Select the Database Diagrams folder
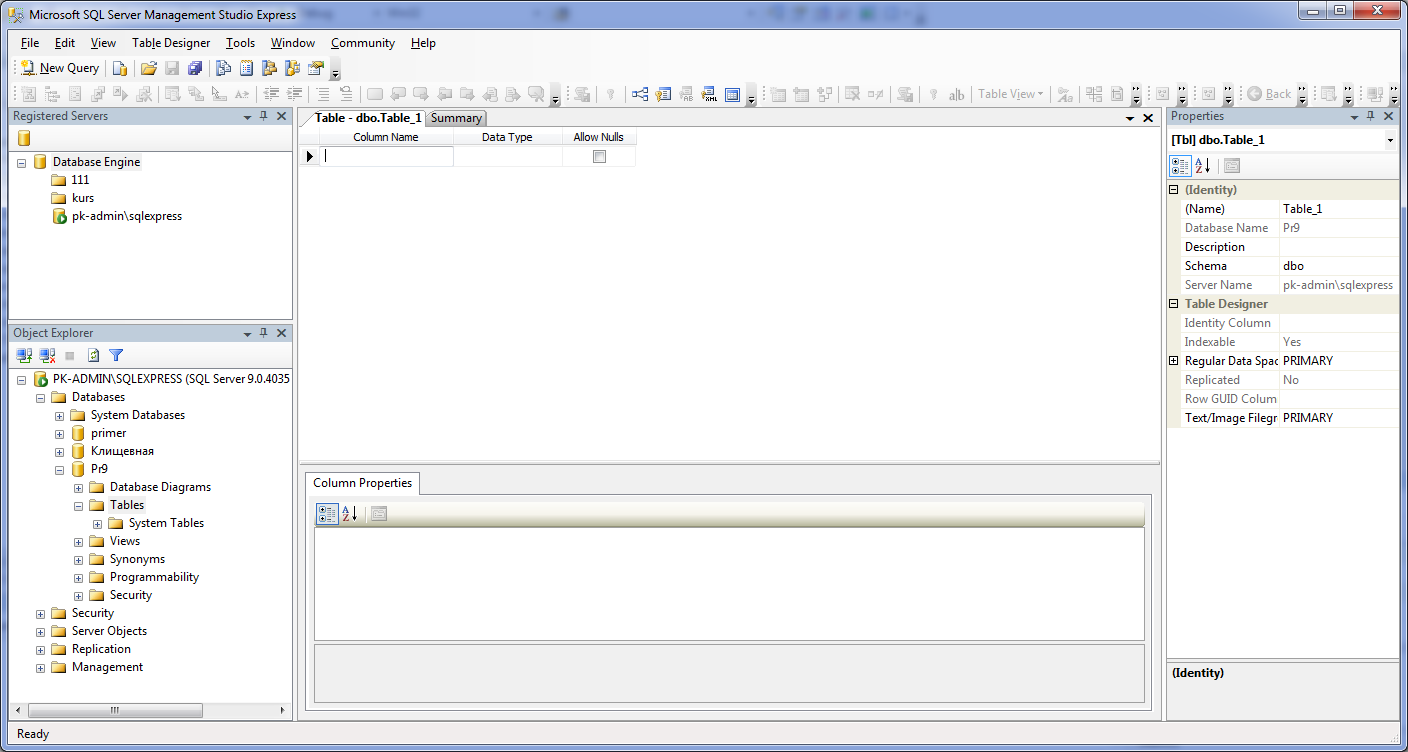This screenshot has height=752, width=1408. [x=160, y=487]
